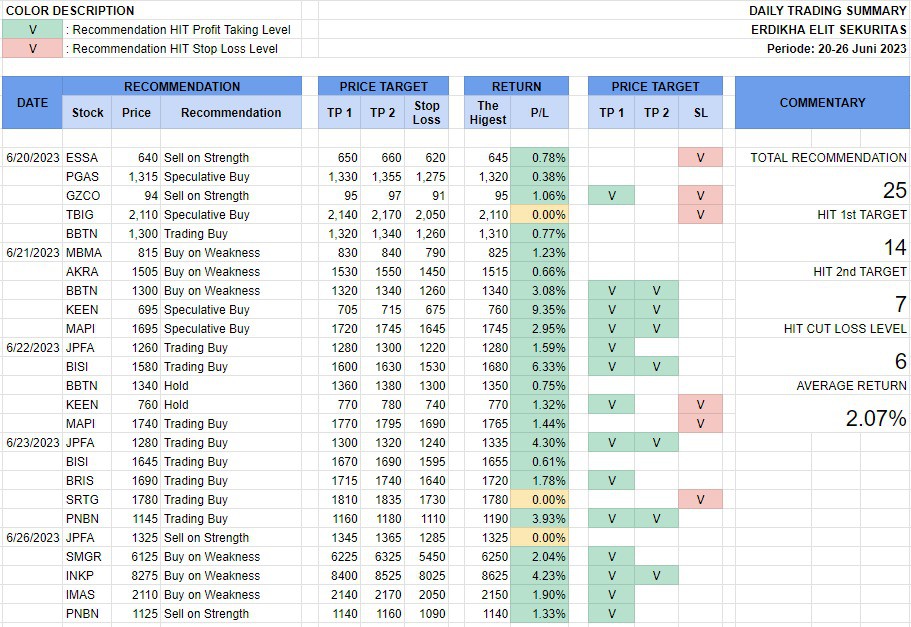Select the DATE column header
Image resolution: width=911 pixels, height=627 pixels.
pos(32,102)
